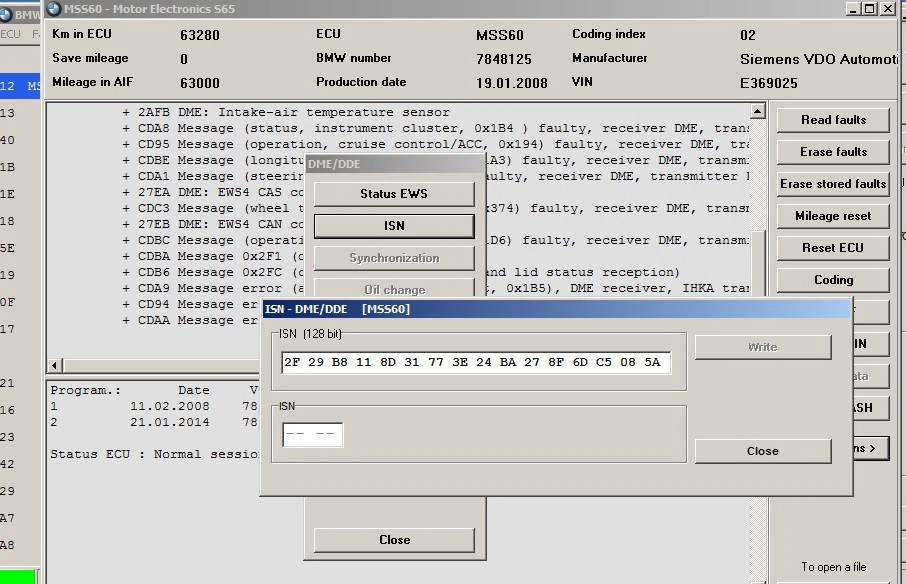906x584 pixels.
Task: Click the Save mileage value 0
Action: (x=184, y=59)
